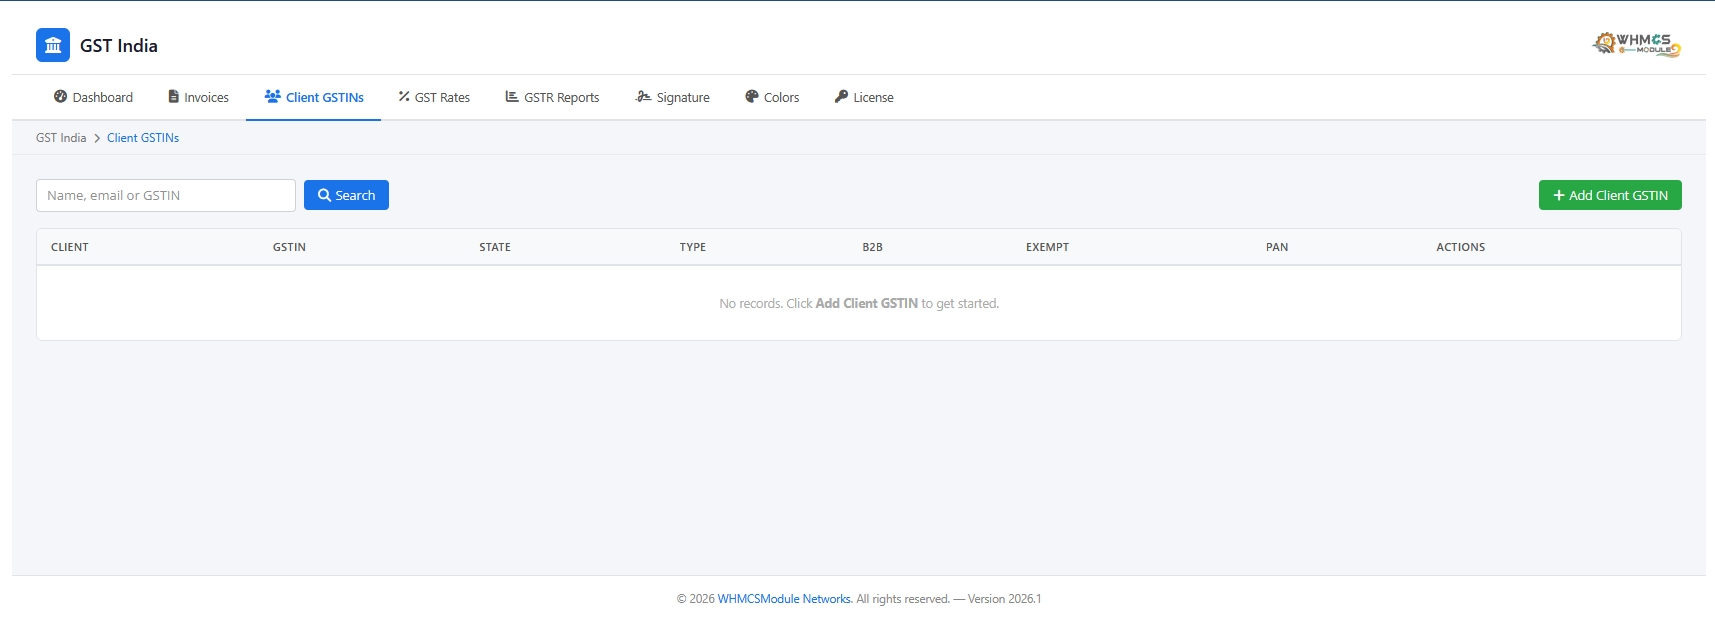The height and width of the screenshot is (627, 1715).
Task: Click the Client GSTINs breadcrumb link
Action: [143, 138]
